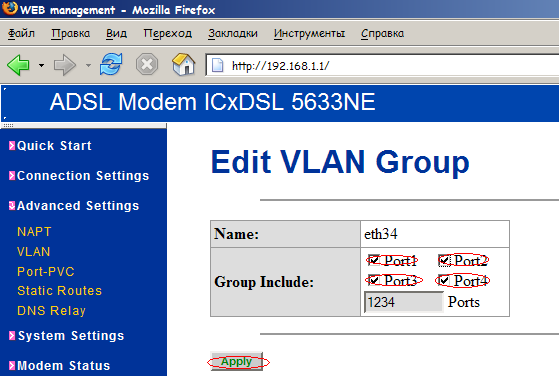Open the Переход menu

click(168, 33)
